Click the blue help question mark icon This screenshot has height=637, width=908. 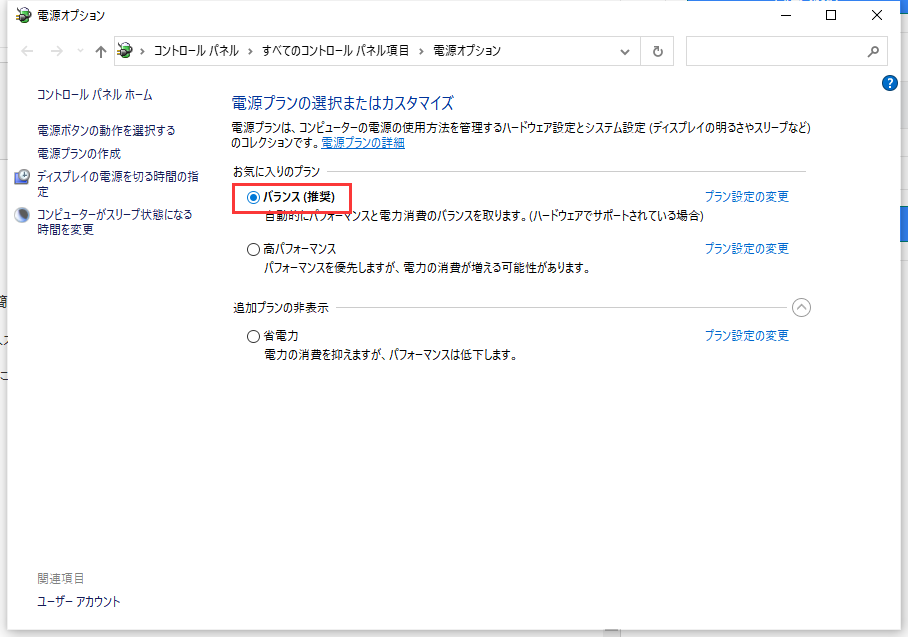click(x=890, y=83)
